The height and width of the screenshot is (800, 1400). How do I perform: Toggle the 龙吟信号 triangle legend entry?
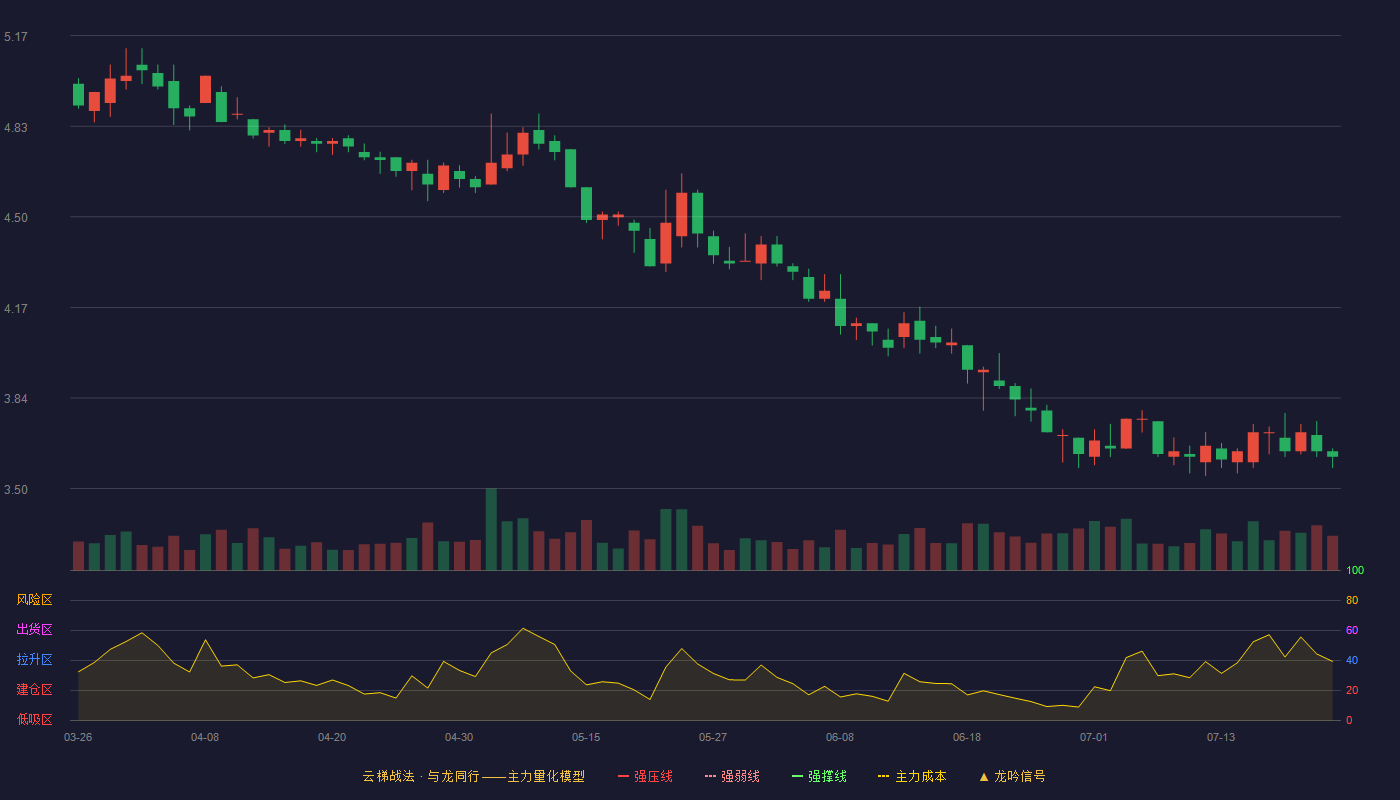pyautogui.click(x=1012, y=776)
